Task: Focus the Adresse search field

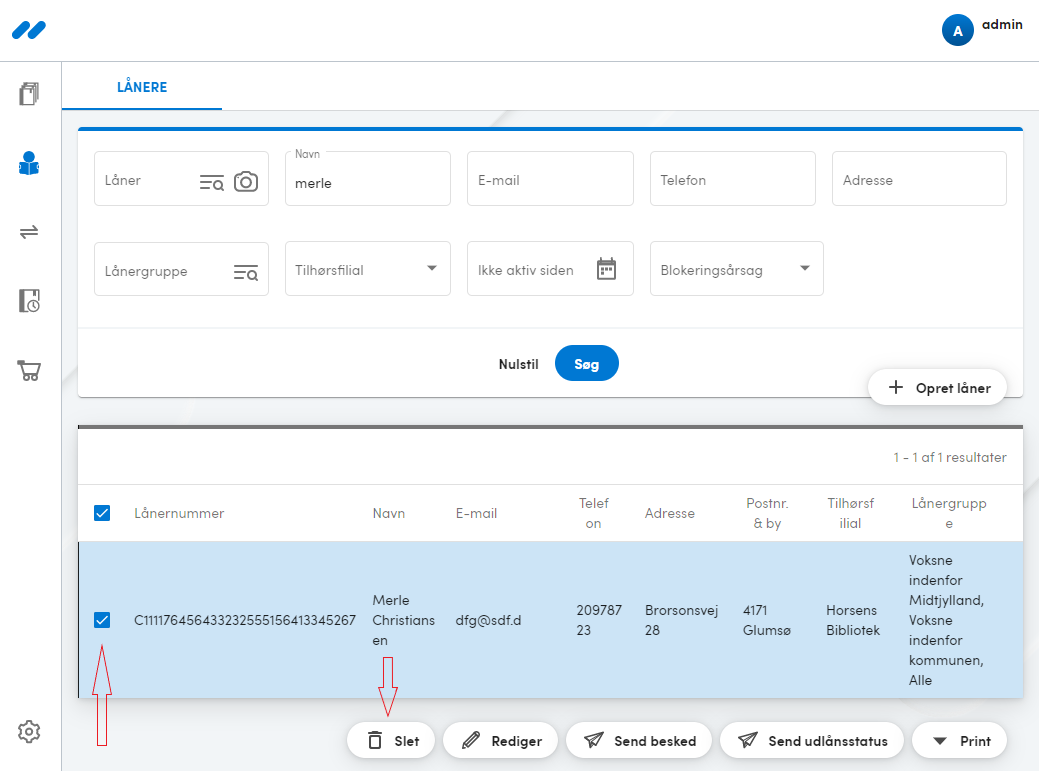Action: [x=919, y=179]
